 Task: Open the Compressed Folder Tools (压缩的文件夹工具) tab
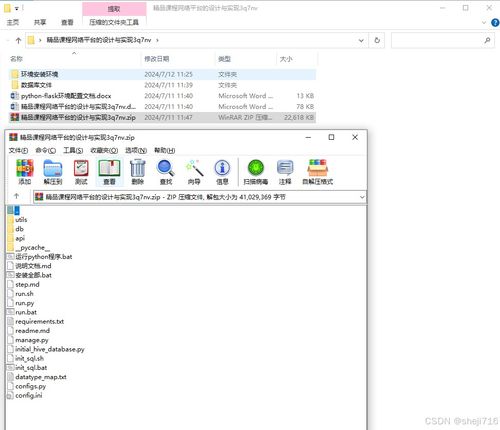[114, 22]
